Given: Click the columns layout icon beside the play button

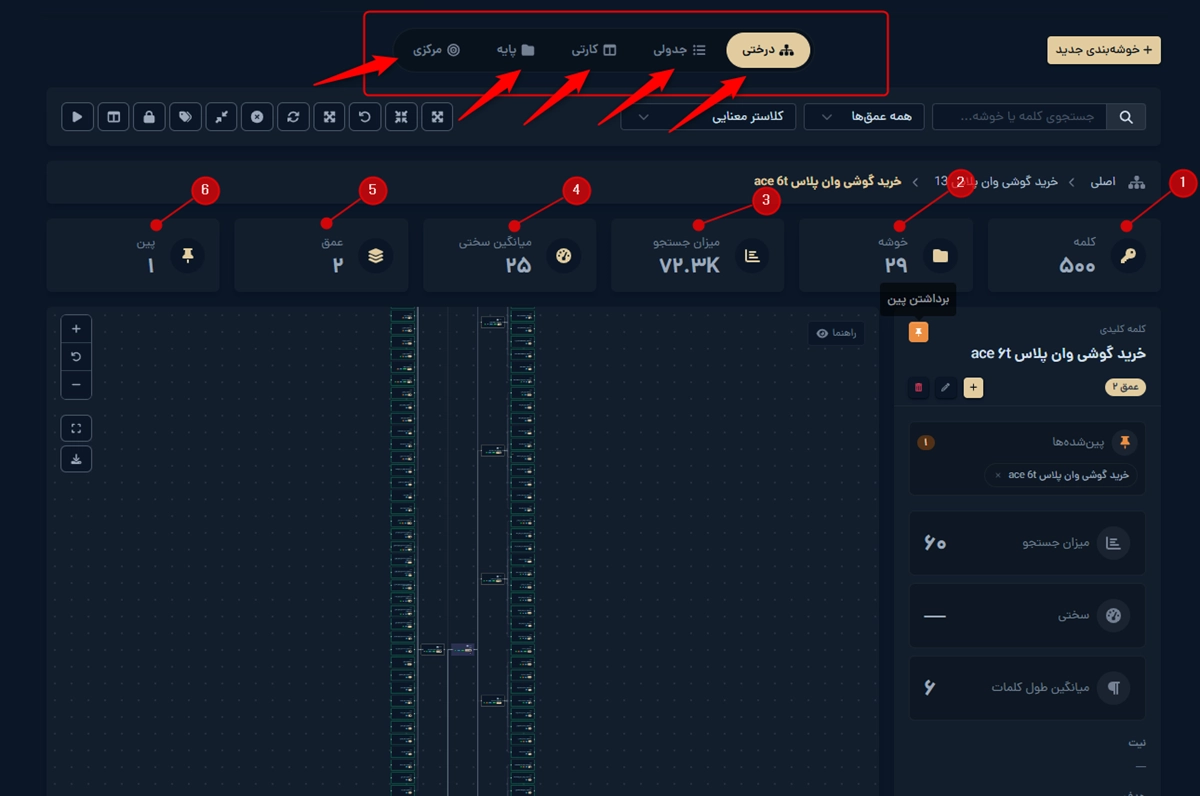Looking at the screenshot, I should 113,117.
